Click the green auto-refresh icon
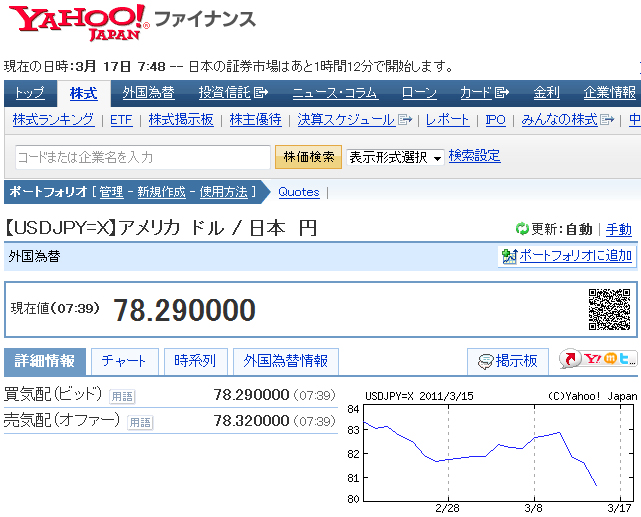The width and height of the screenshot is (641, 517). pyautogui.click(x=521, y=229)
